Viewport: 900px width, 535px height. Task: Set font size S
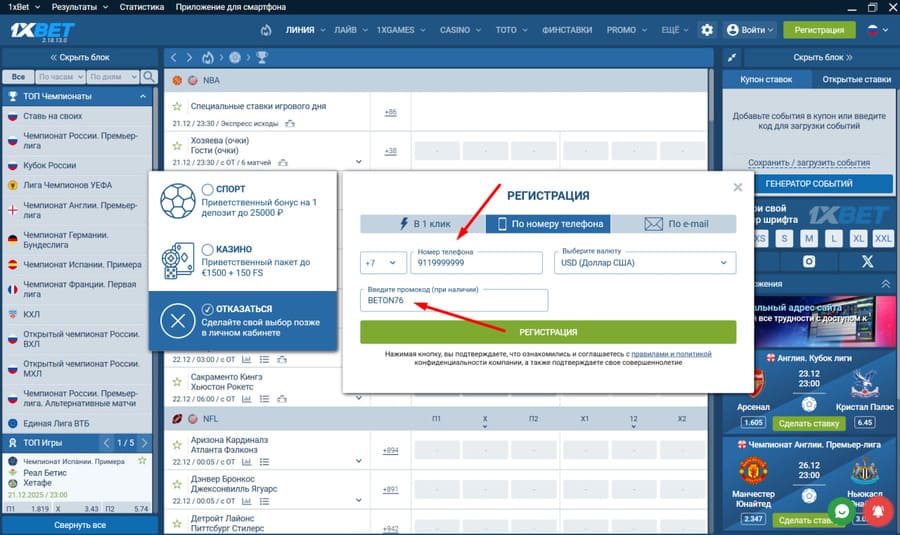pyautogui.click(x=784, y=238)
